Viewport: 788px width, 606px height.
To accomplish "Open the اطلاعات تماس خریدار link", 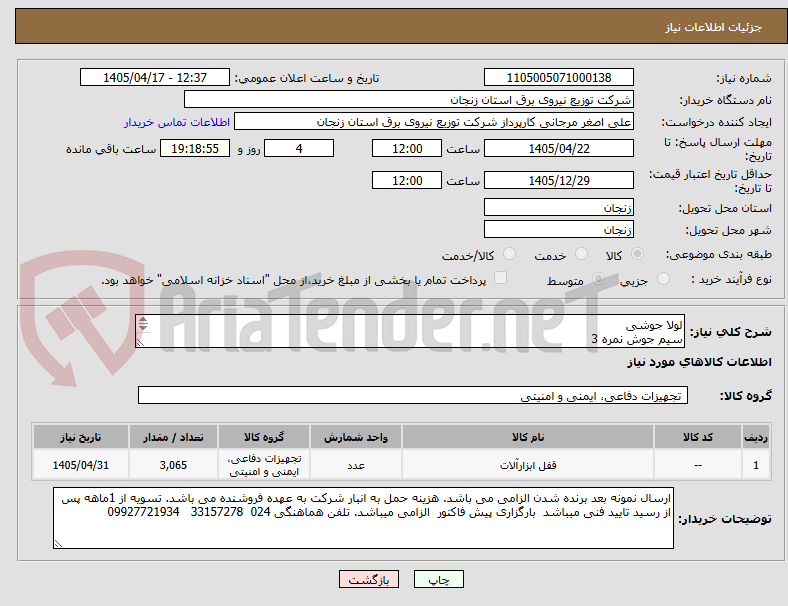I will point(177,122).
